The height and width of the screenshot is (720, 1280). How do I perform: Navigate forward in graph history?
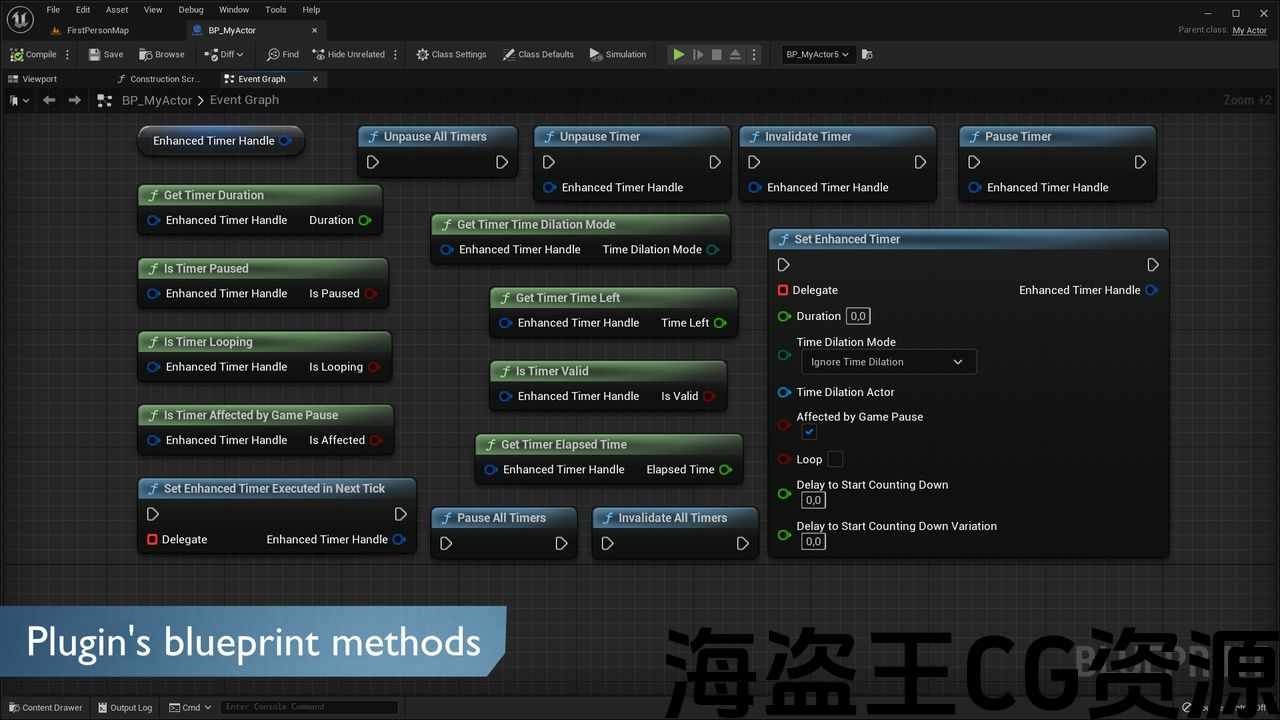pos(74,100)
